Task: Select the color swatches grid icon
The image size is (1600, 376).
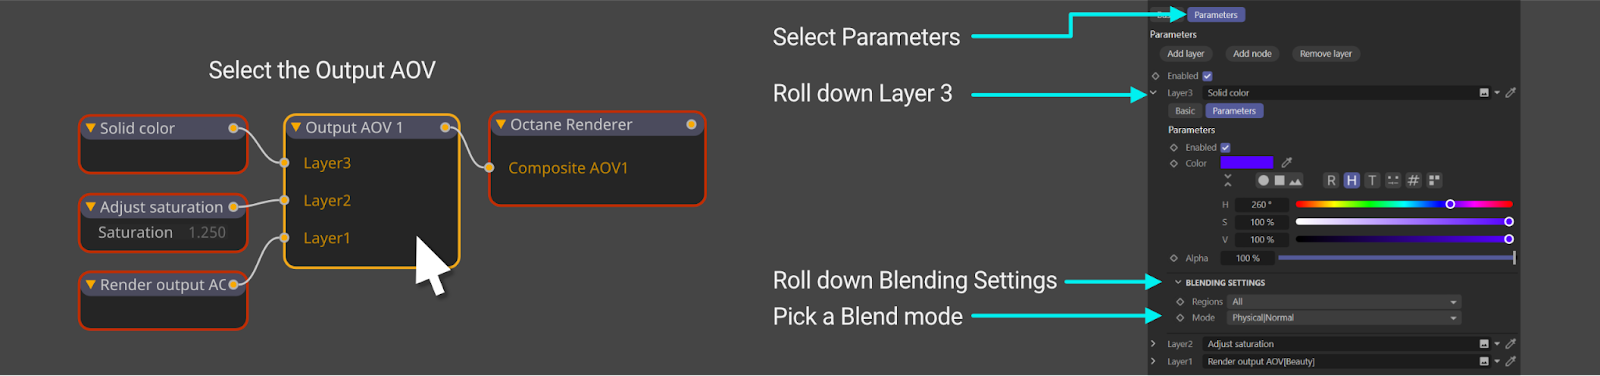Action: (1434, 180)
